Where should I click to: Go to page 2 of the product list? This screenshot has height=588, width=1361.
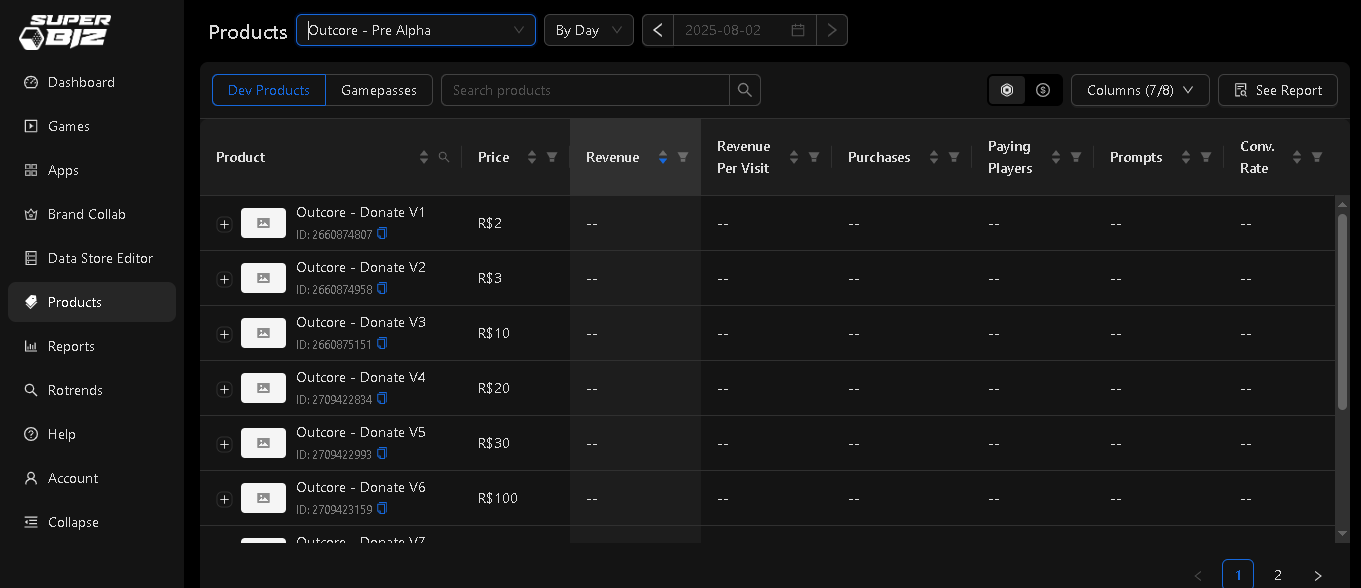click(1277, 574)
